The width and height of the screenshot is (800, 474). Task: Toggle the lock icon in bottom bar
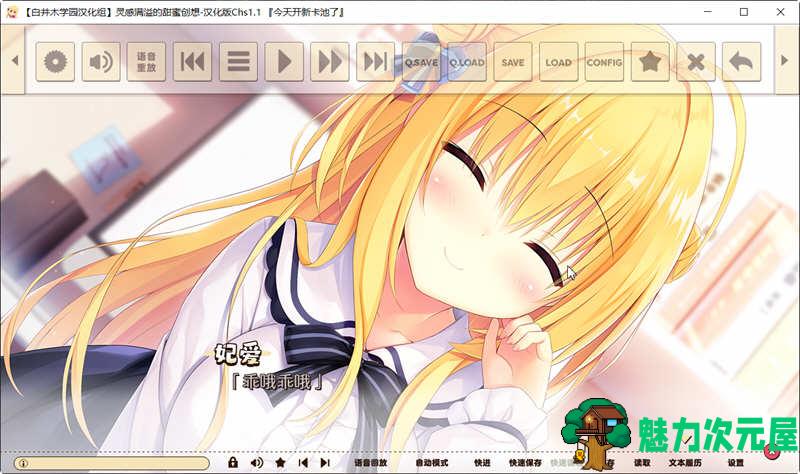(233, 462)
